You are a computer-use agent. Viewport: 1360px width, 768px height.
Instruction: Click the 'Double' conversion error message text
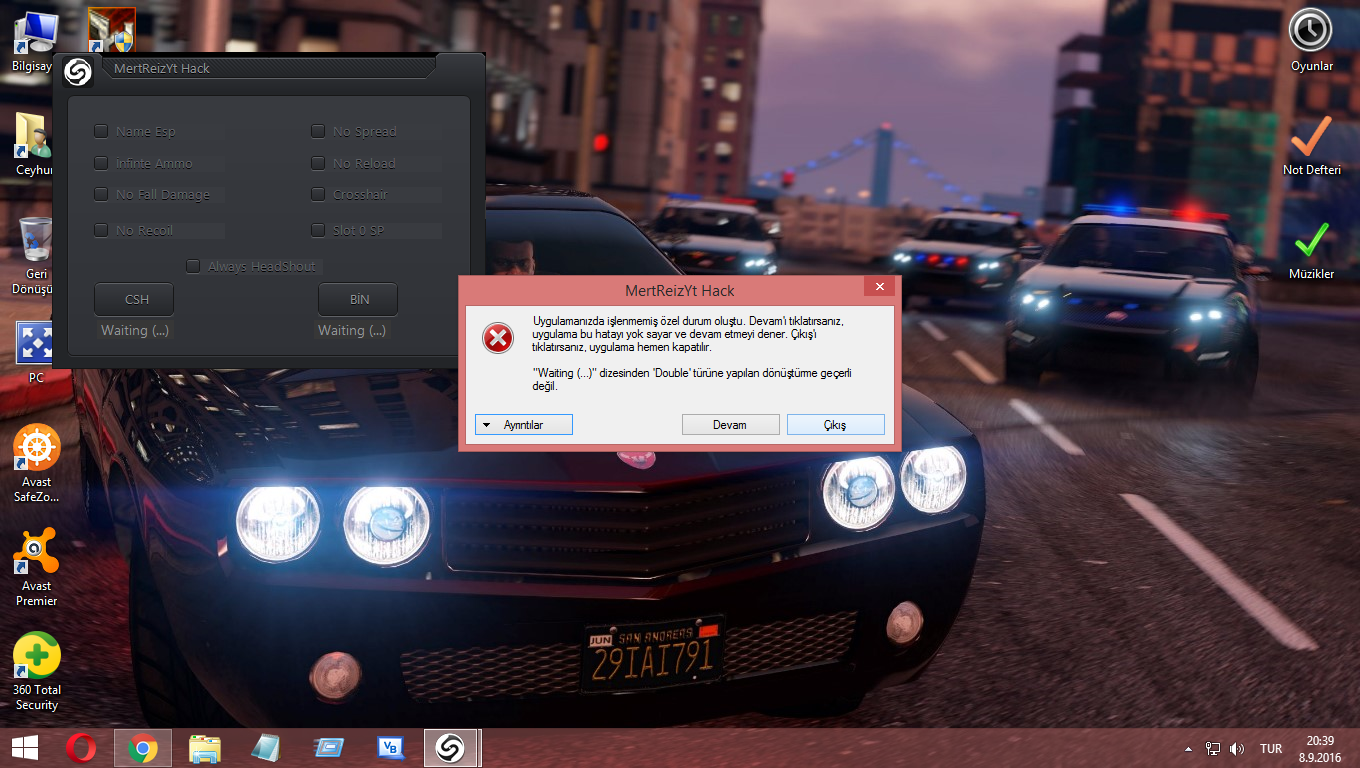tap(693, 379)
